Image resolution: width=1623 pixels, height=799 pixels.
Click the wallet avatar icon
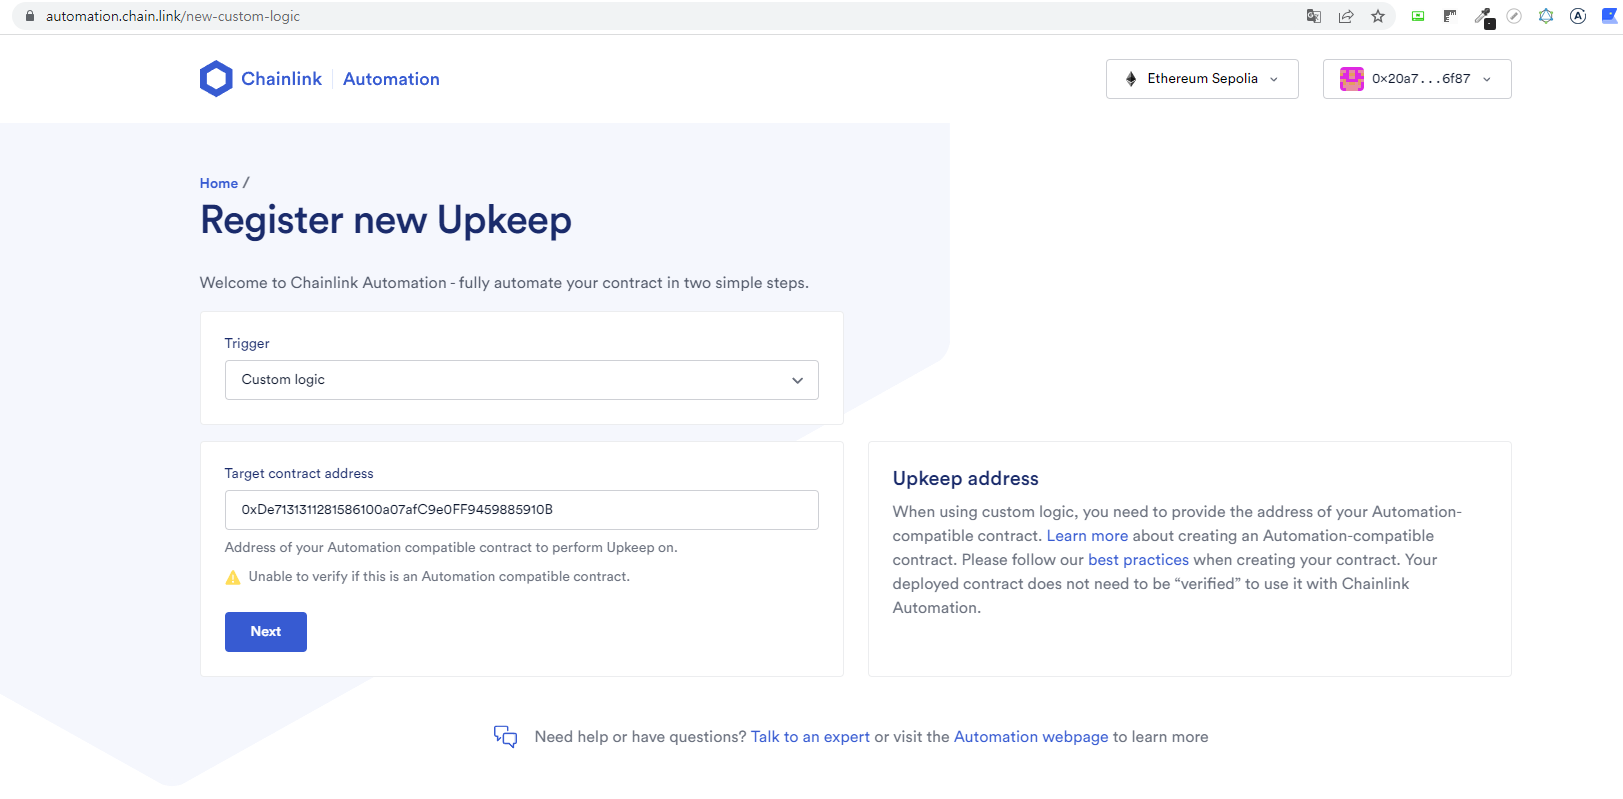click(x=1352, y=79)
